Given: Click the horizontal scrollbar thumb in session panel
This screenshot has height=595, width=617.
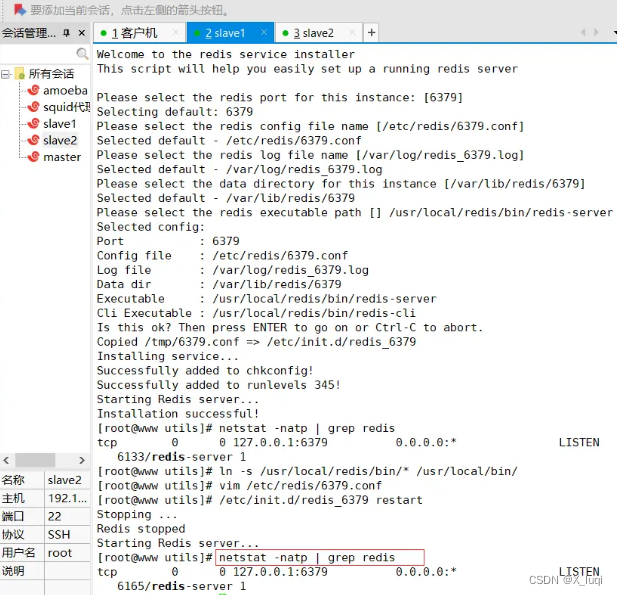Looking at the screenshot, I should 35,460.
